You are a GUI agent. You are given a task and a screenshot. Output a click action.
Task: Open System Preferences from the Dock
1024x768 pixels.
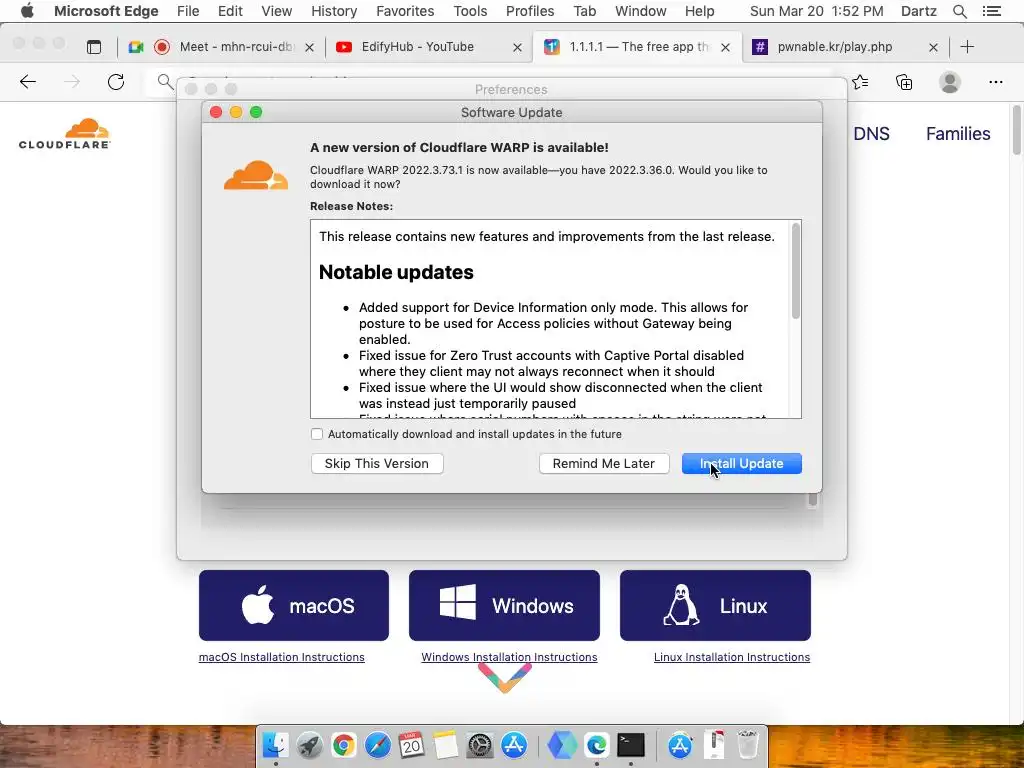479,744
